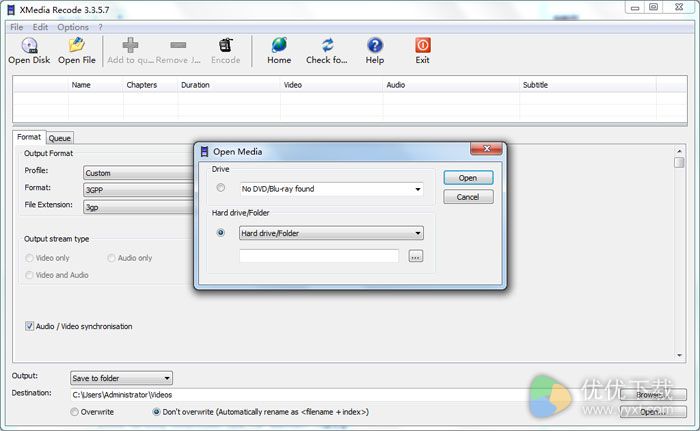Viewport: 700px width, 431px height.
Task: Click the Open button in dialog
Action: (468, 178)
